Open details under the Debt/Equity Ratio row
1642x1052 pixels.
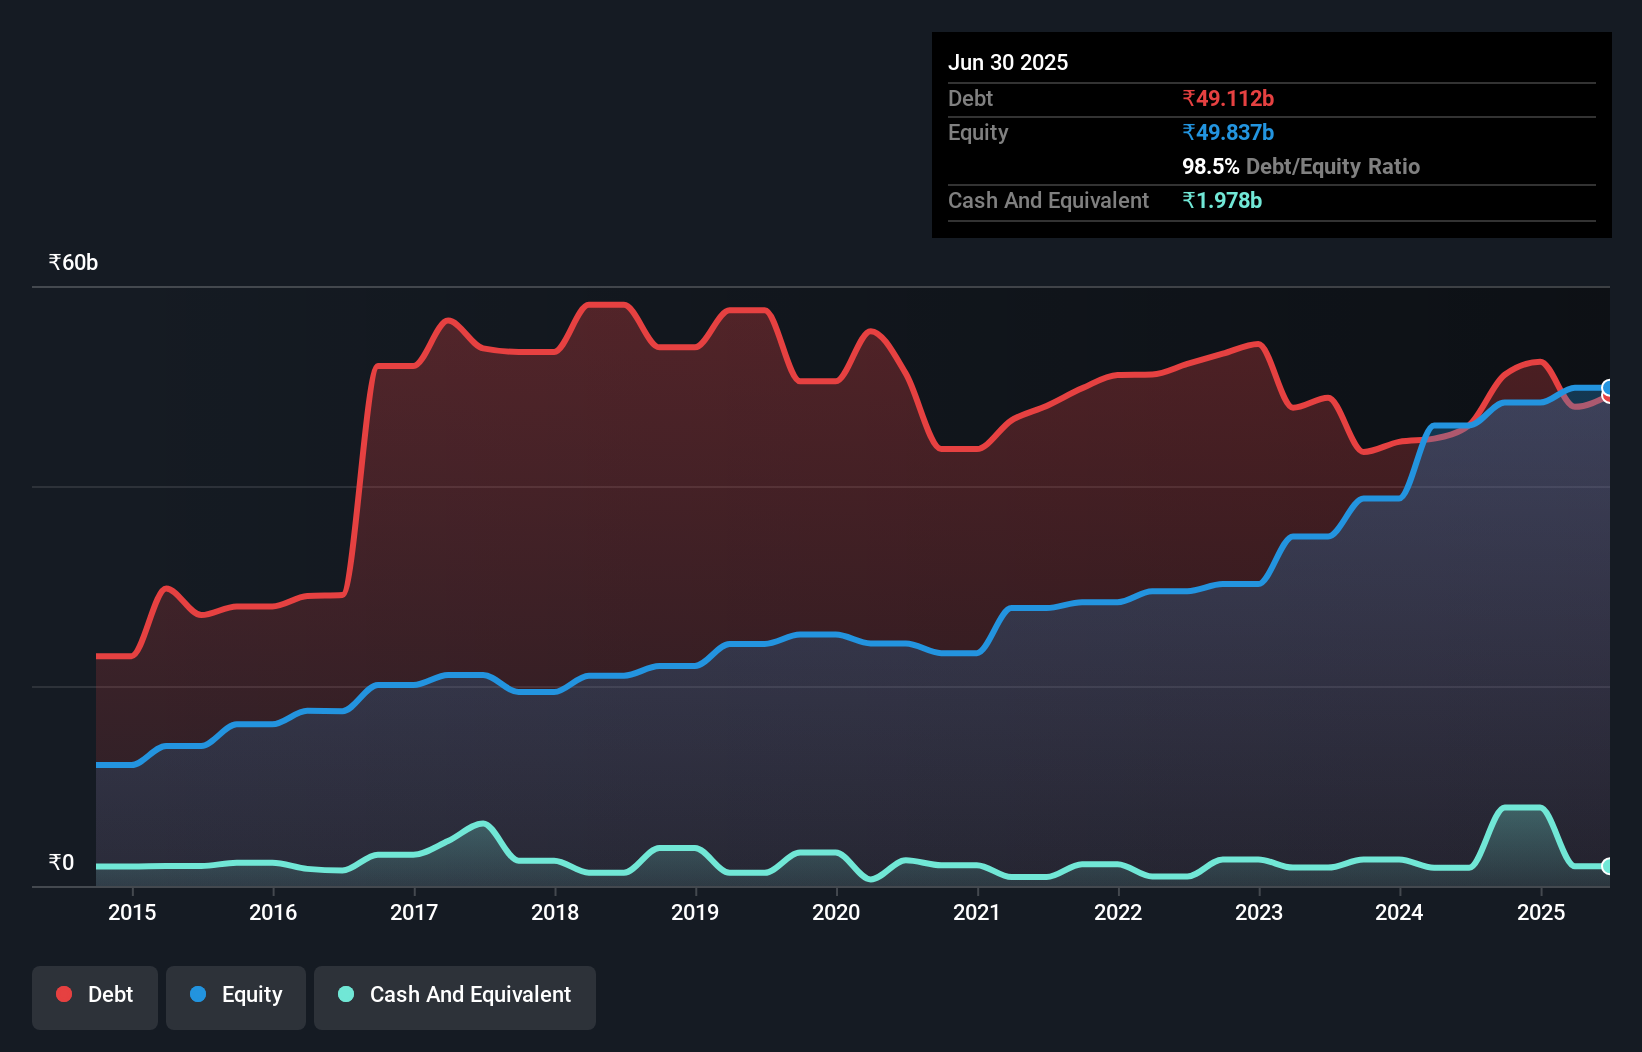[1301, 167]
